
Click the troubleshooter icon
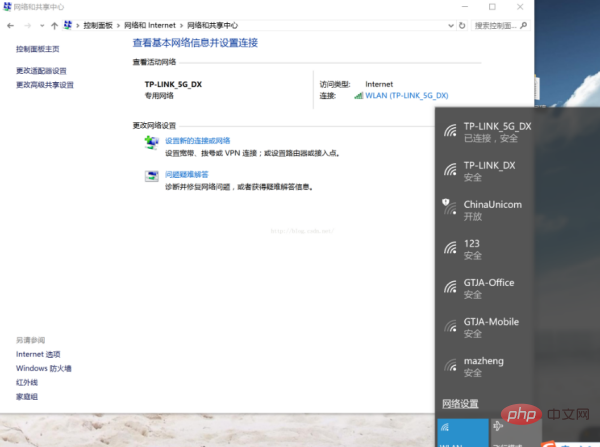coord(152,176)
